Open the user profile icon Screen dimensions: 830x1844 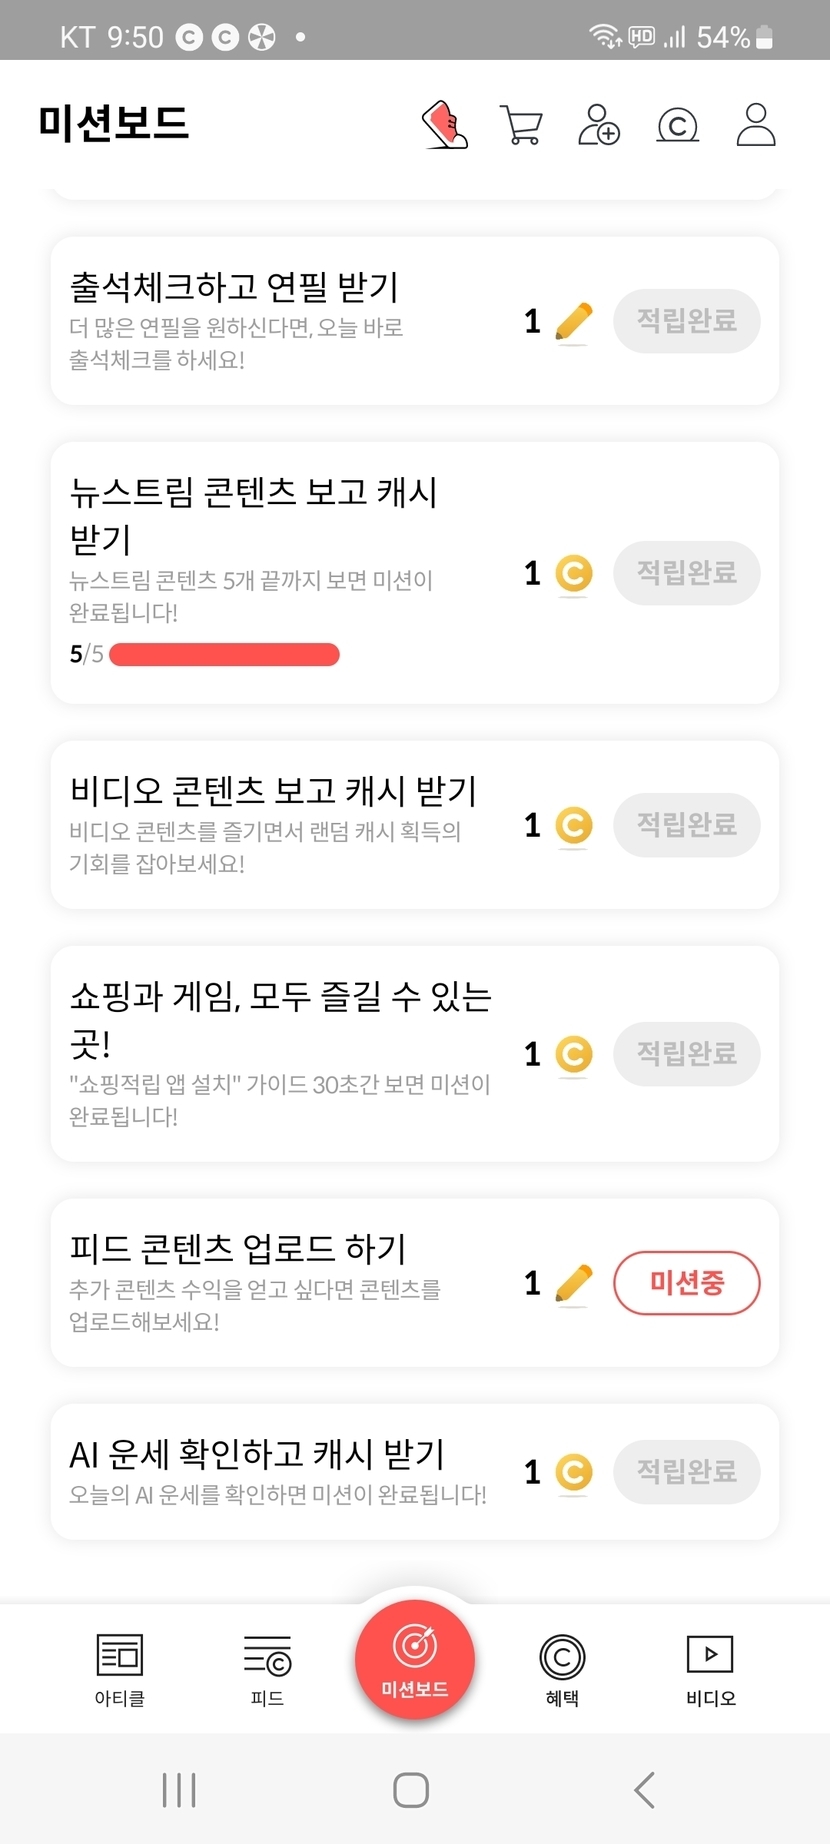(x=756, y=125)
